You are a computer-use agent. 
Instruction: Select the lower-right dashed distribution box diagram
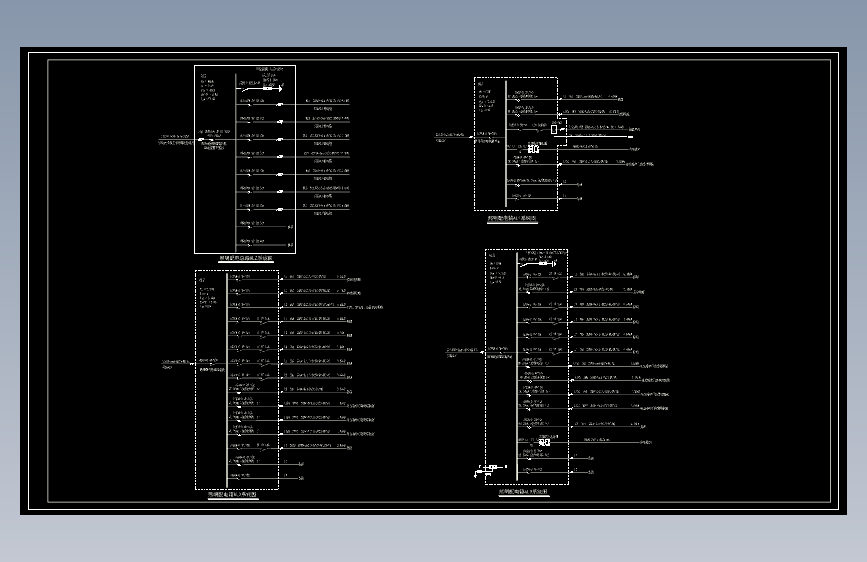(526, 367)
